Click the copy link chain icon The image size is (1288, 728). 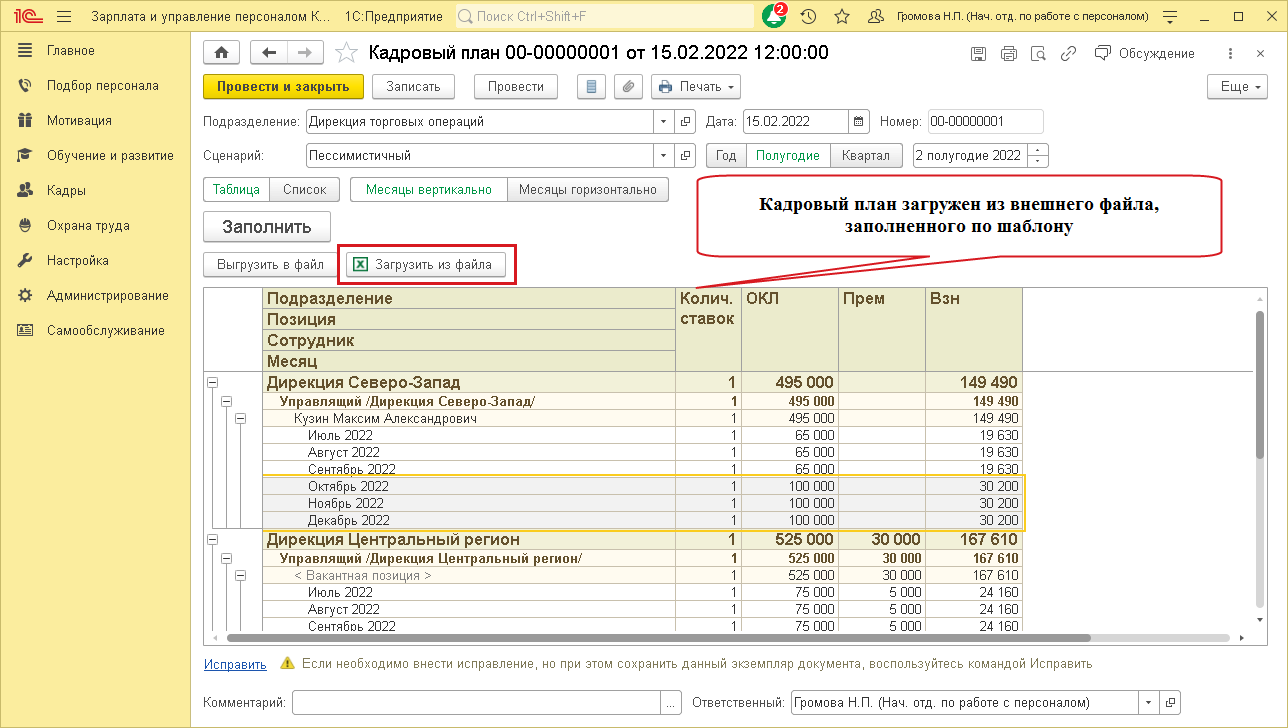[x=1069, y=54]
